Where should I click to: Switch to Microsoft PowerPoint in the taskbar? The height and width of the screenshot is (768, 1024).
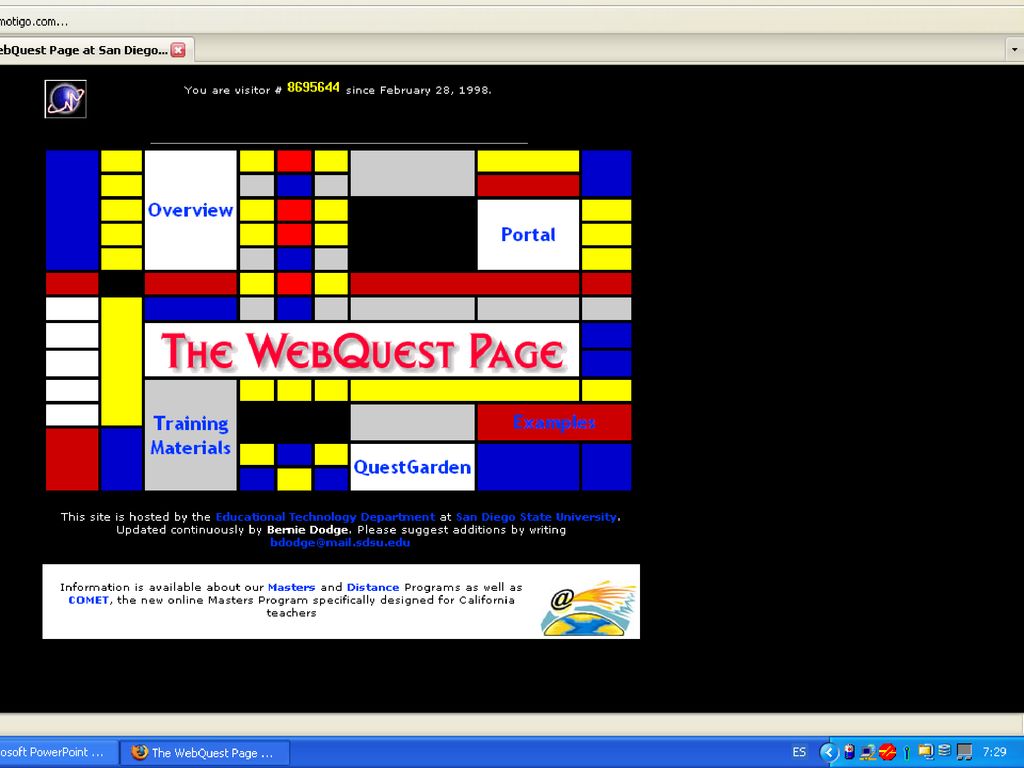(57, 752)
